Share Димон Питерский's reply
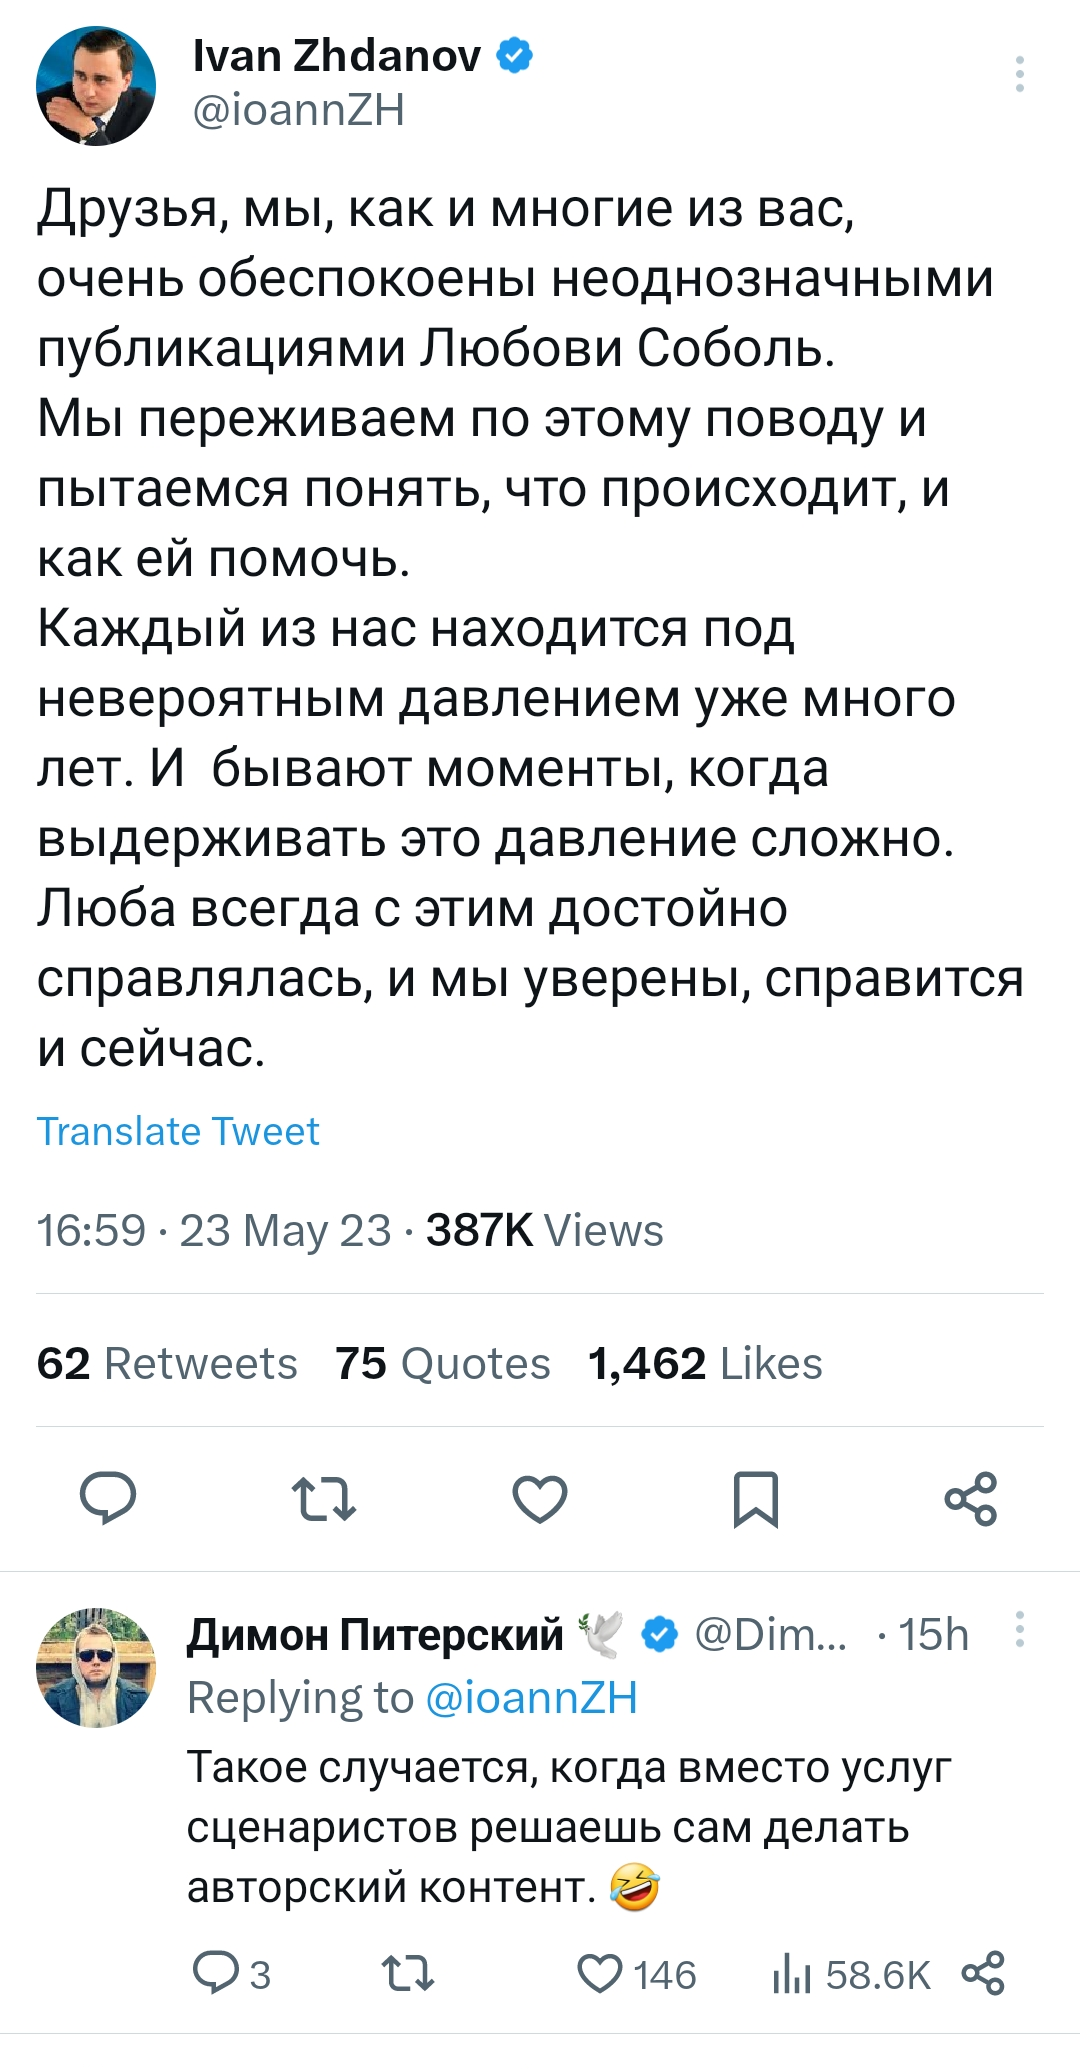The image size is (1080, 2069). pos(982,1974)
